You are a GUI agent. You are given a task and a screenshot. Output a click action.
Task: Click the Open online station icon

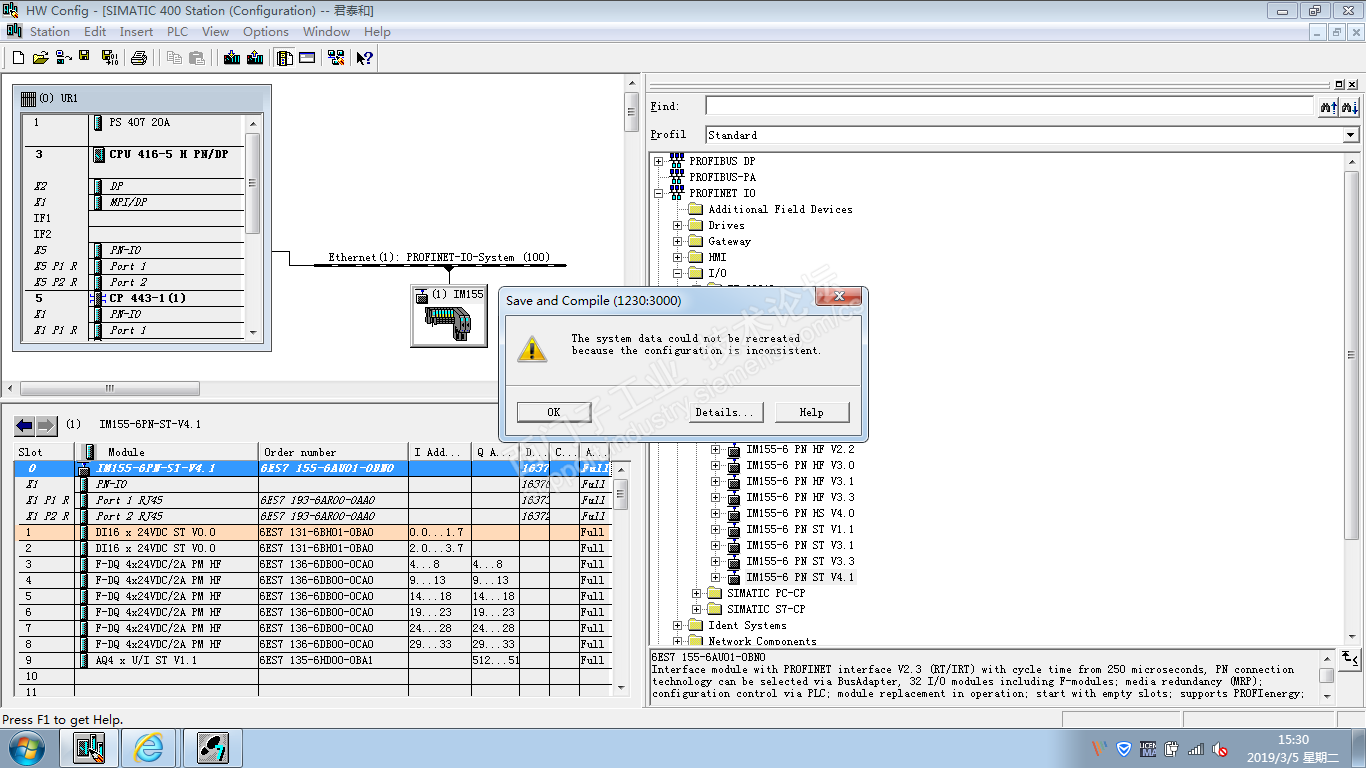pyautogui.click(x=62, y=58)
